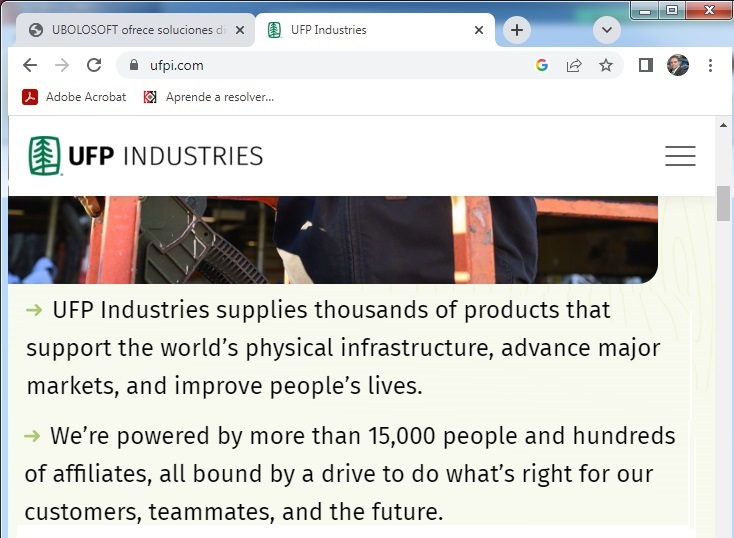The width and height of the screenshot is (734, 538).
Task: Toggle the browser side panel
Action: pos(646,65)
